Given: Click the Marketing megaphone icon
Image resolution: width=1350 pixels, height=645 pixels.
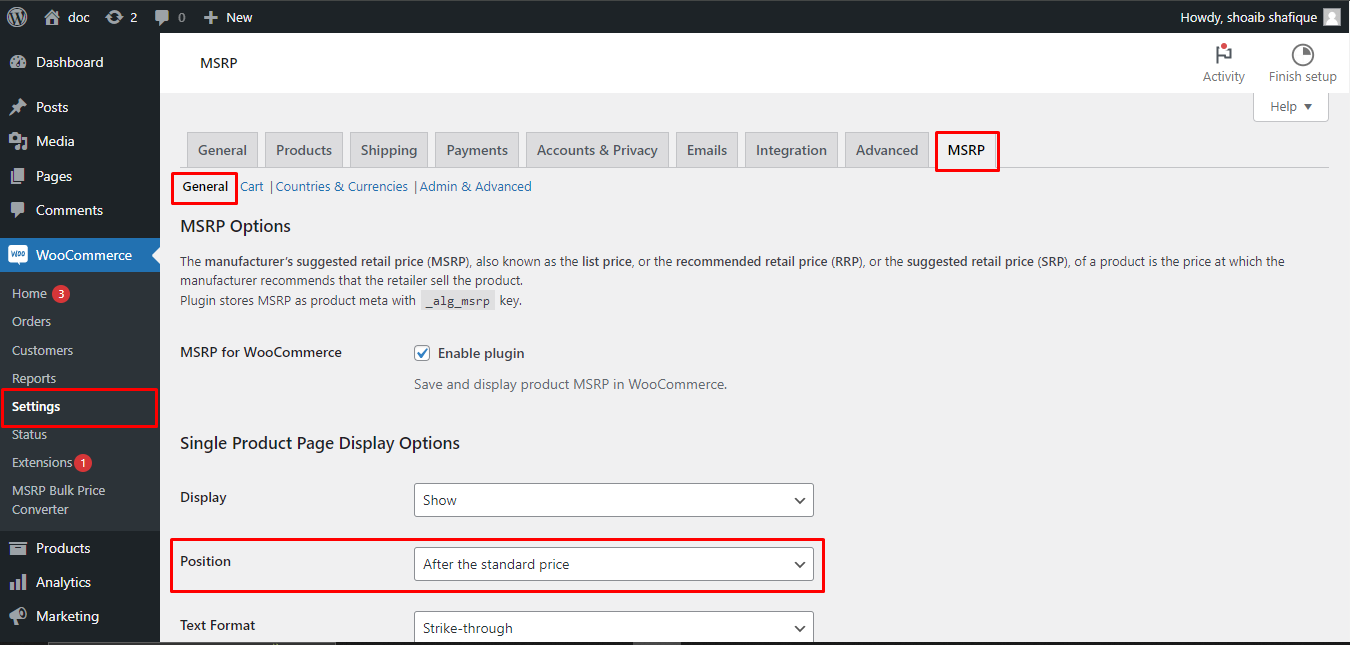Looking at the screenshot, I should coord(18,616).
